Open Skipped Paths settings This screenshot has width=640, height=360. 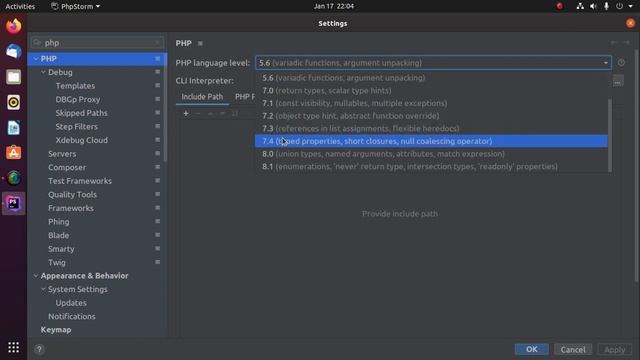[x=82, y=113]
